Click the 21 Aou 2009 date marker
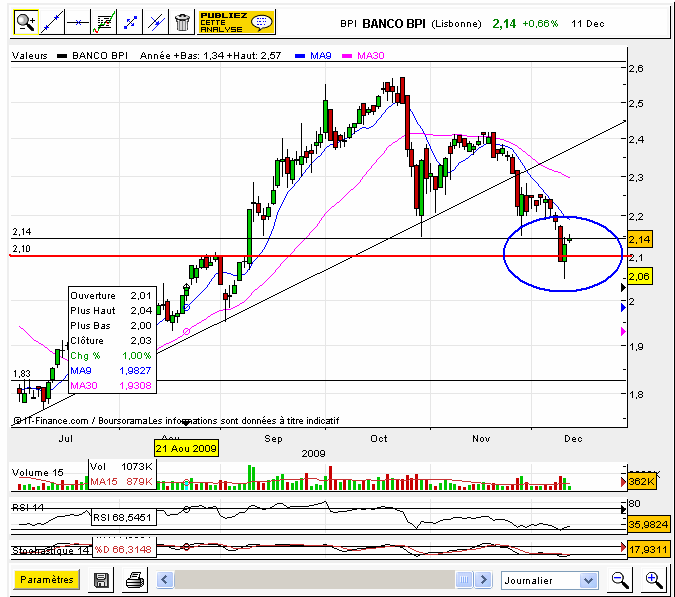The width and height of the screenshot is (675, 597). coord(186,449)
